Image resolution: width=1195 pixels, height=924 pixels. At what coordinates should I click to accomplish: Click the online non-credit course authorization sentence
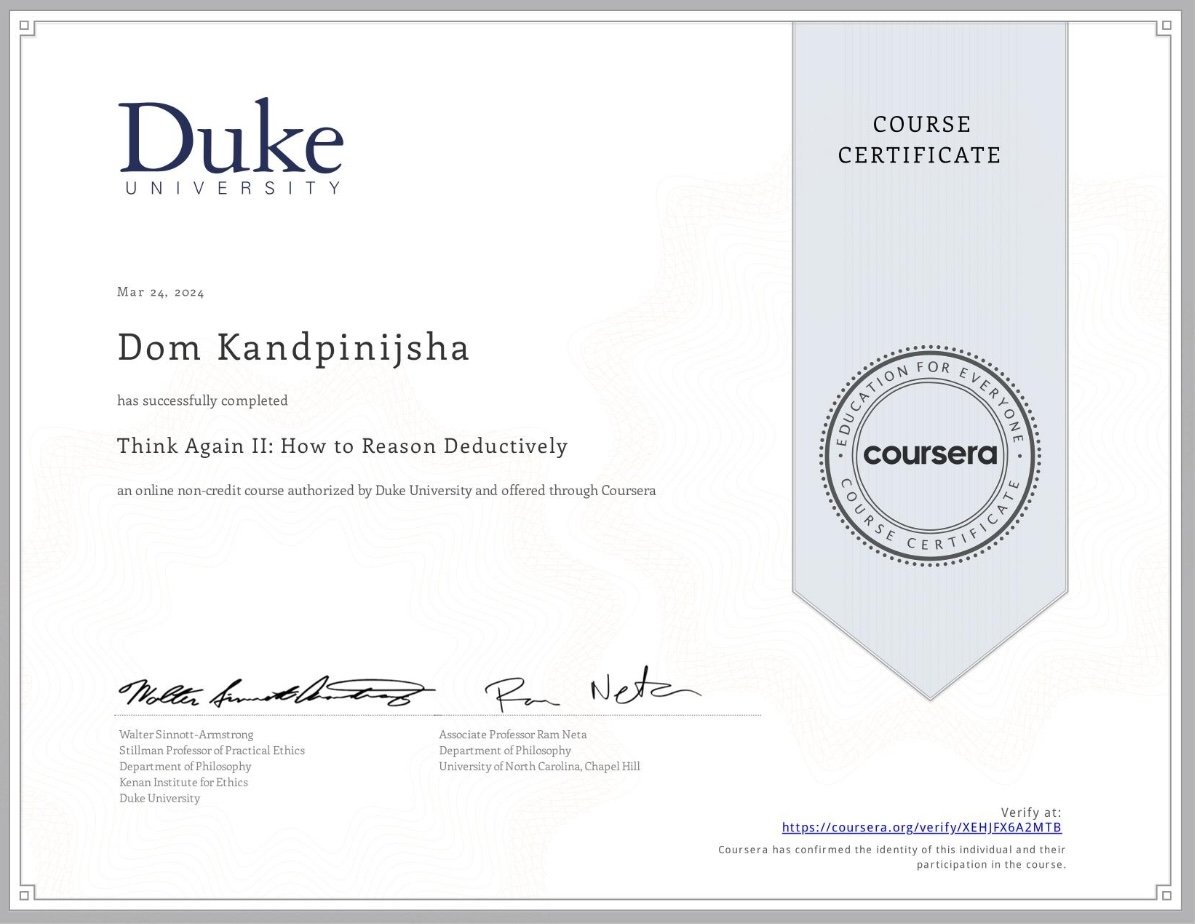(x=386, y=490)
